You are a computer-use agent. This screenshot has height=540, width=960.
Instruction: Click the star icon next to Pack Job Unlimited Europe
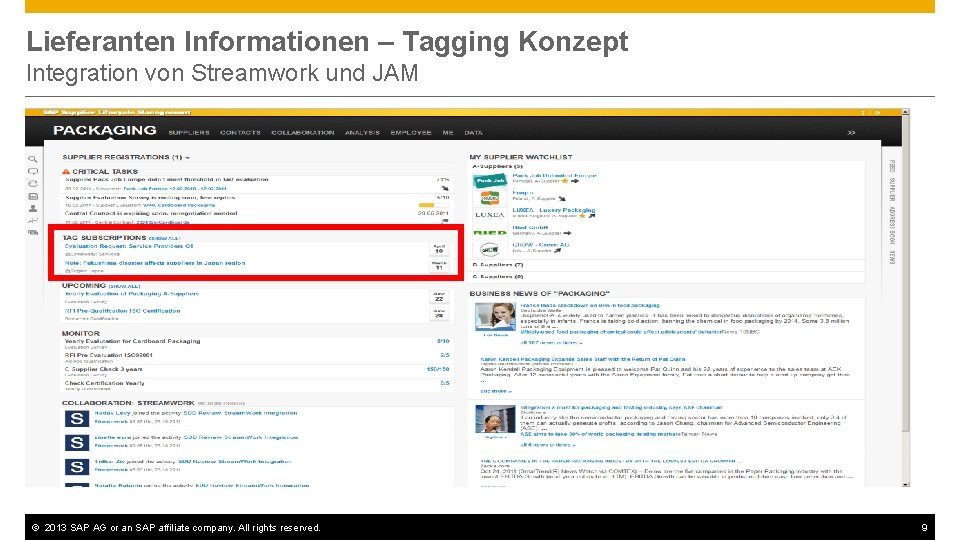click(x=565, y=181)
